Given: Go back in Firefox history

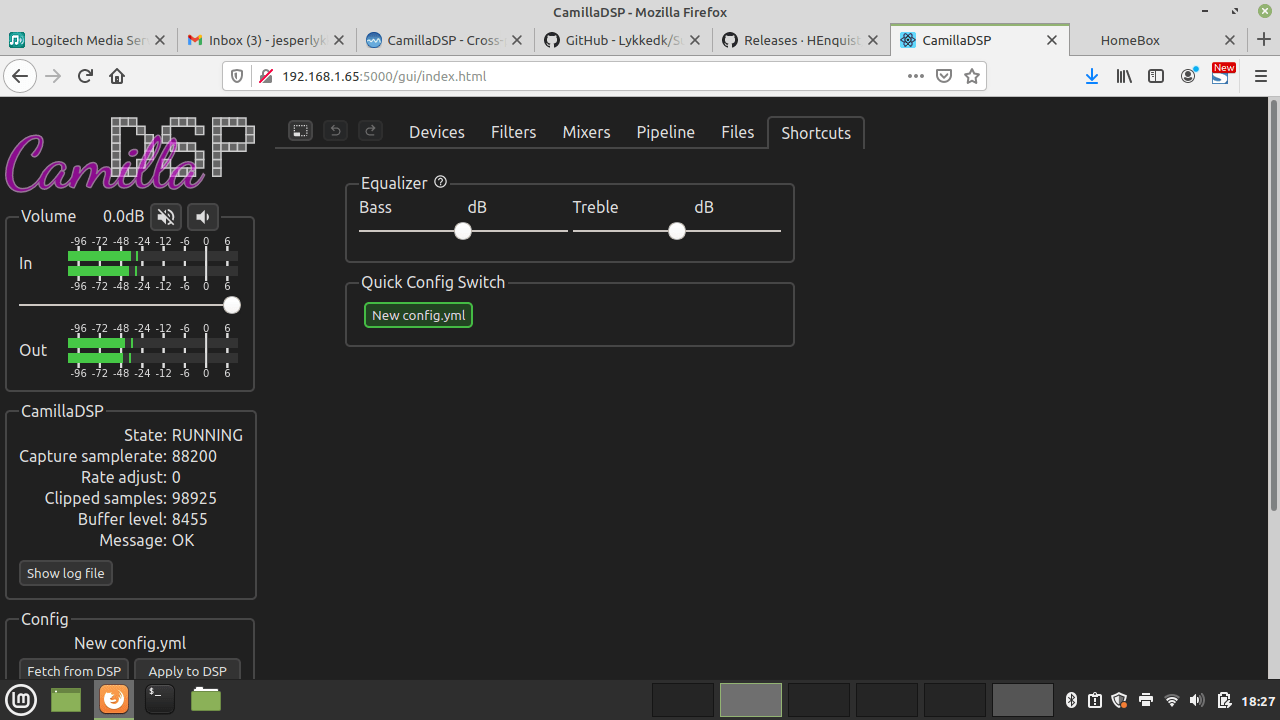Looking at the screenshot, I should pos(20,76).
